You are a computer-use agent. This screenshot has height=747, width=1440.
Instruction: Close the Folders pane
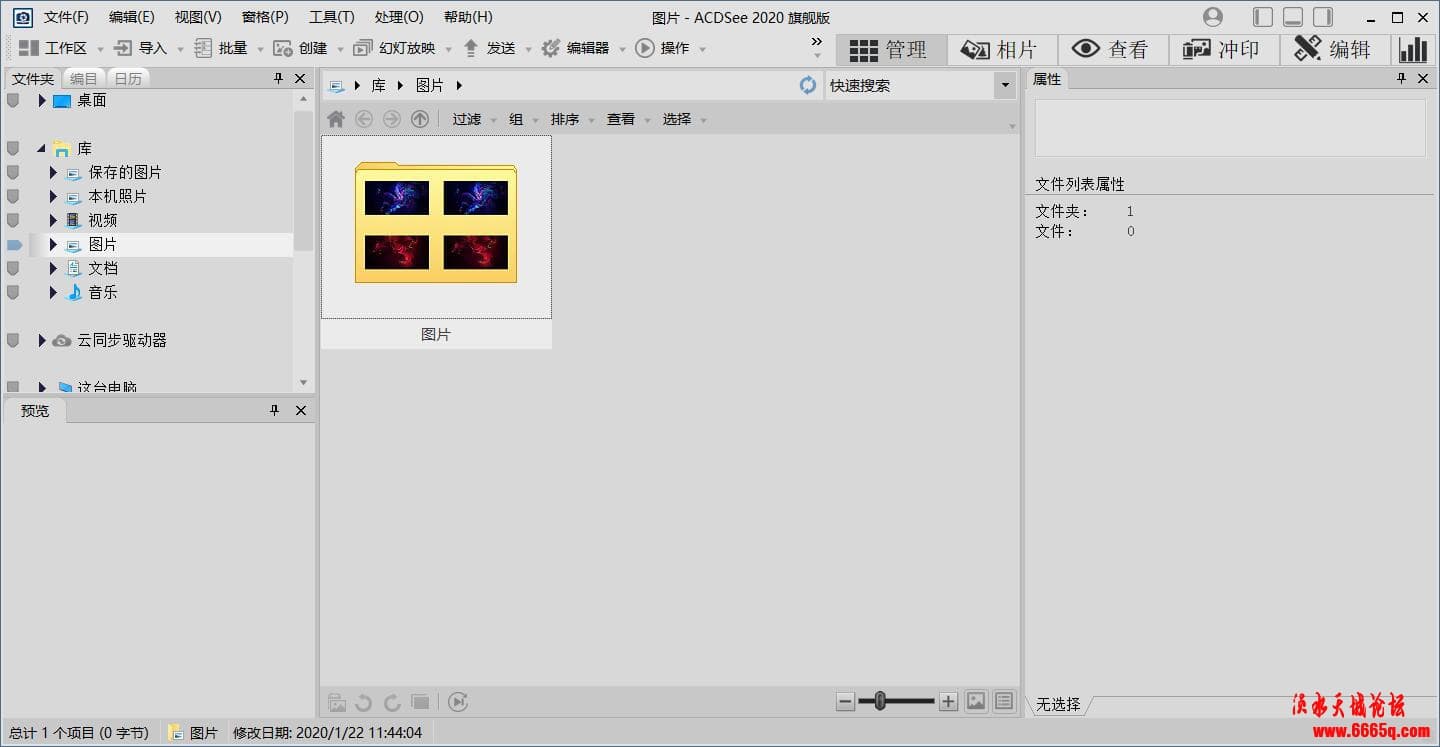coord(300,78)
